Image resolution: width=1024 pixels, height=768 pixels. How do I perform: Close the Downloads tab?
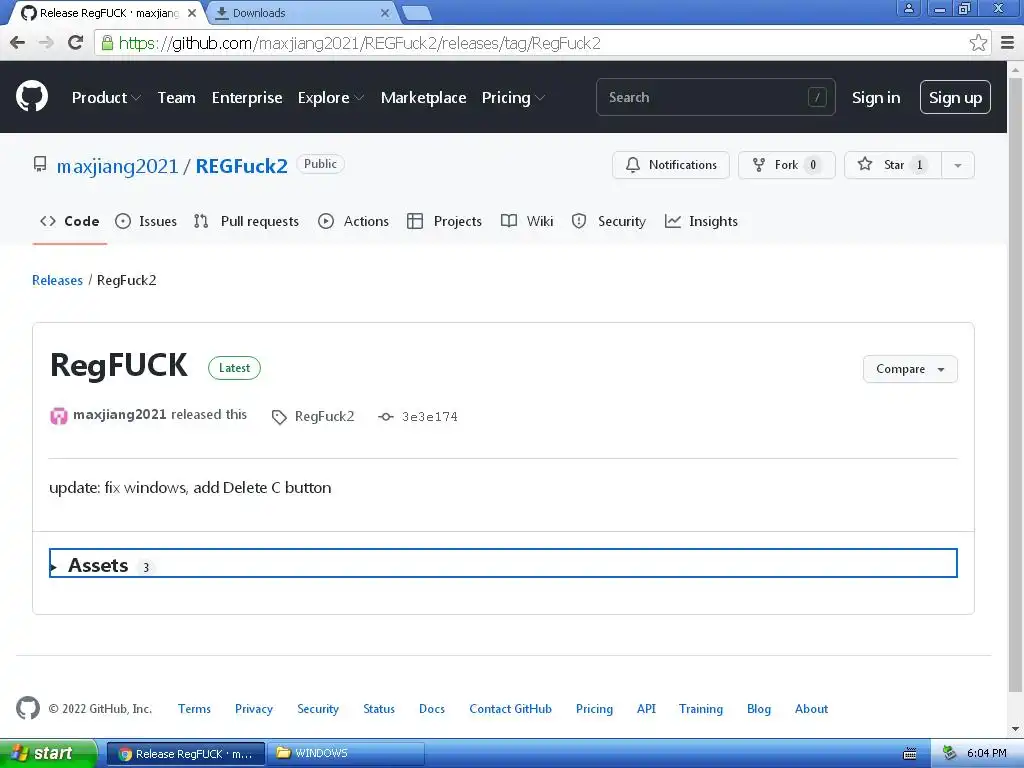click(x=385, y=13)
